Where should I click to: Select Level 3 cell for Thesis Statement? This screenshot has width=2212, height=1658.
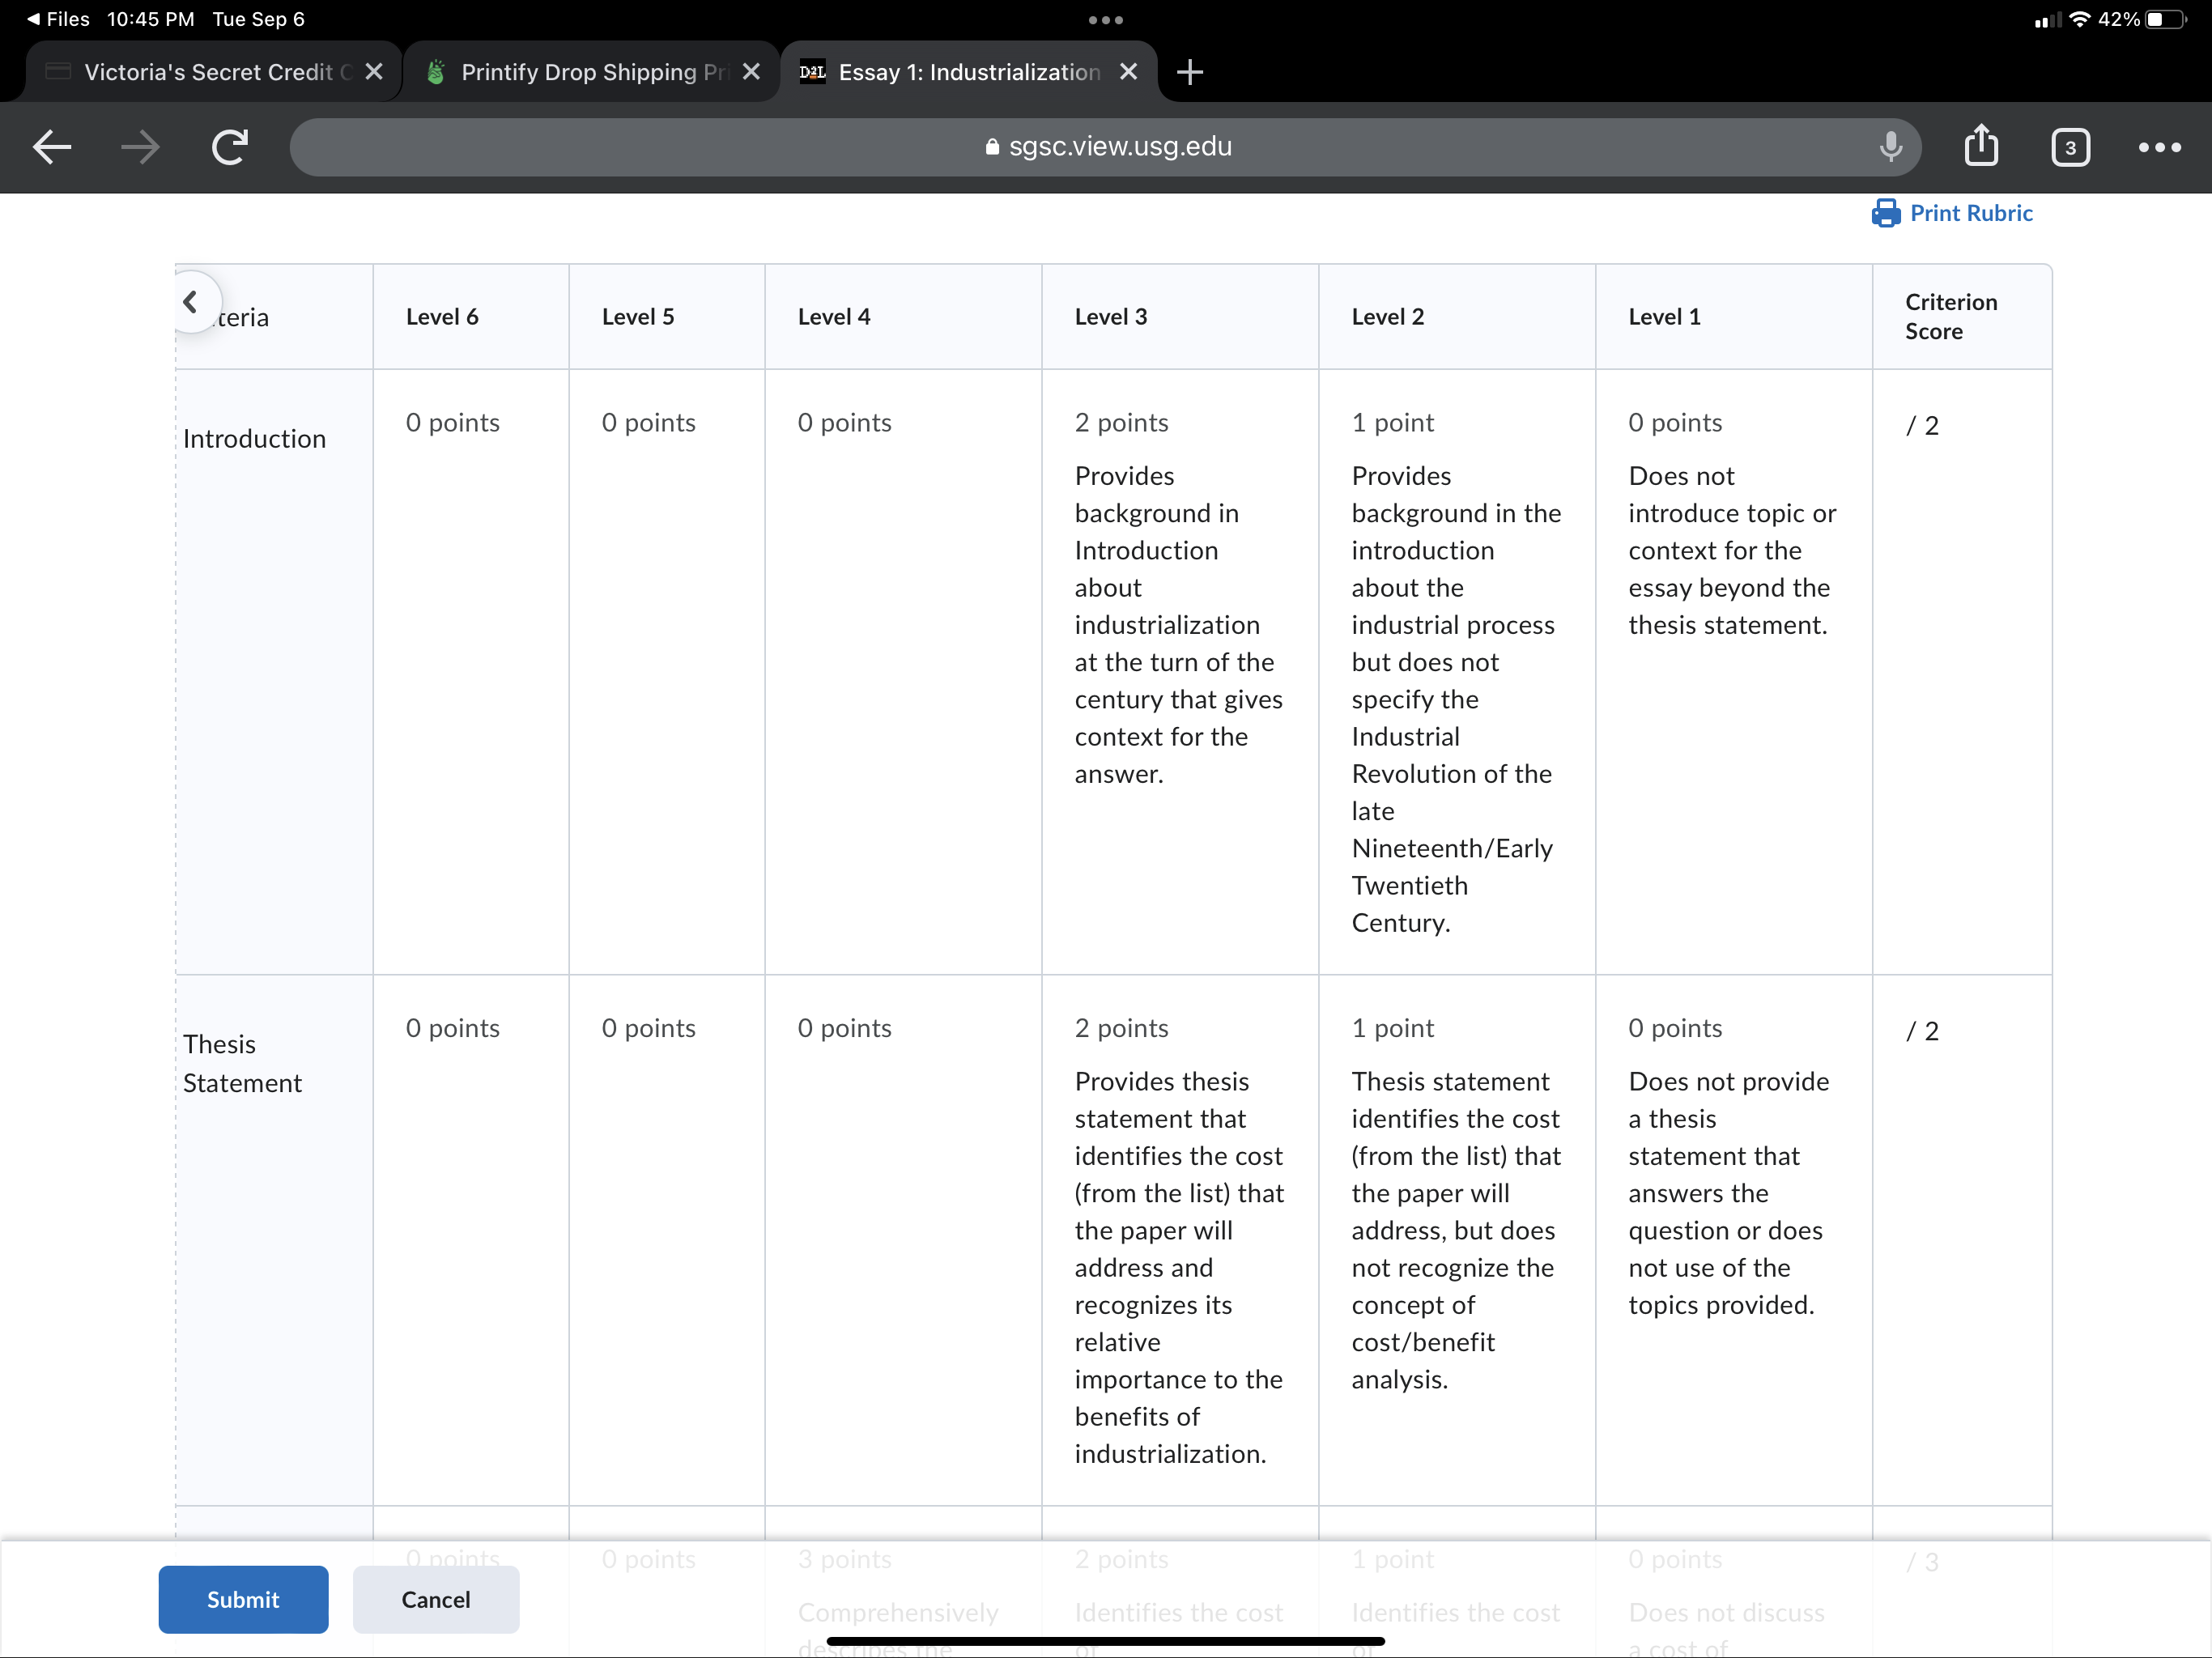[x=1179, y=1240]
